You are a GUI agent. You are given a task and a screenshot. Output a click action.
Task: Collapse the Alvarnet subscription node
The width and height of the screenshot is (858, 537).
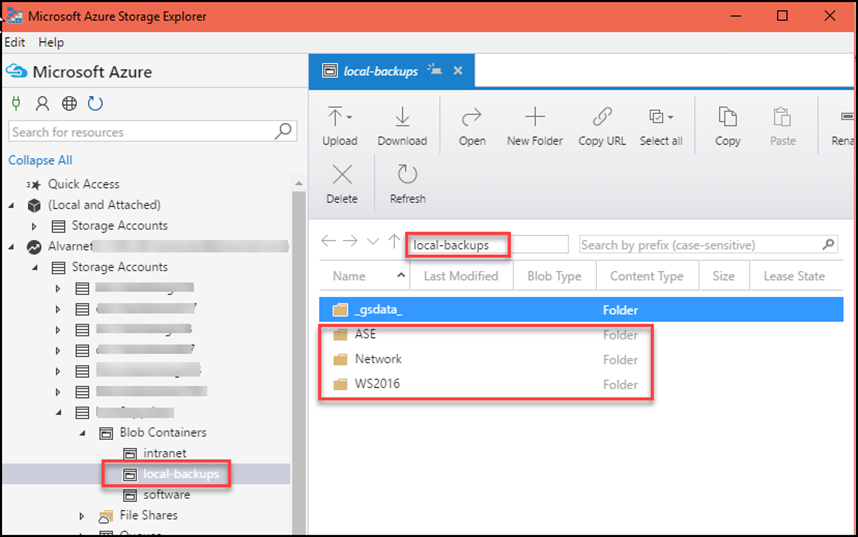click(x=11, y=247)
